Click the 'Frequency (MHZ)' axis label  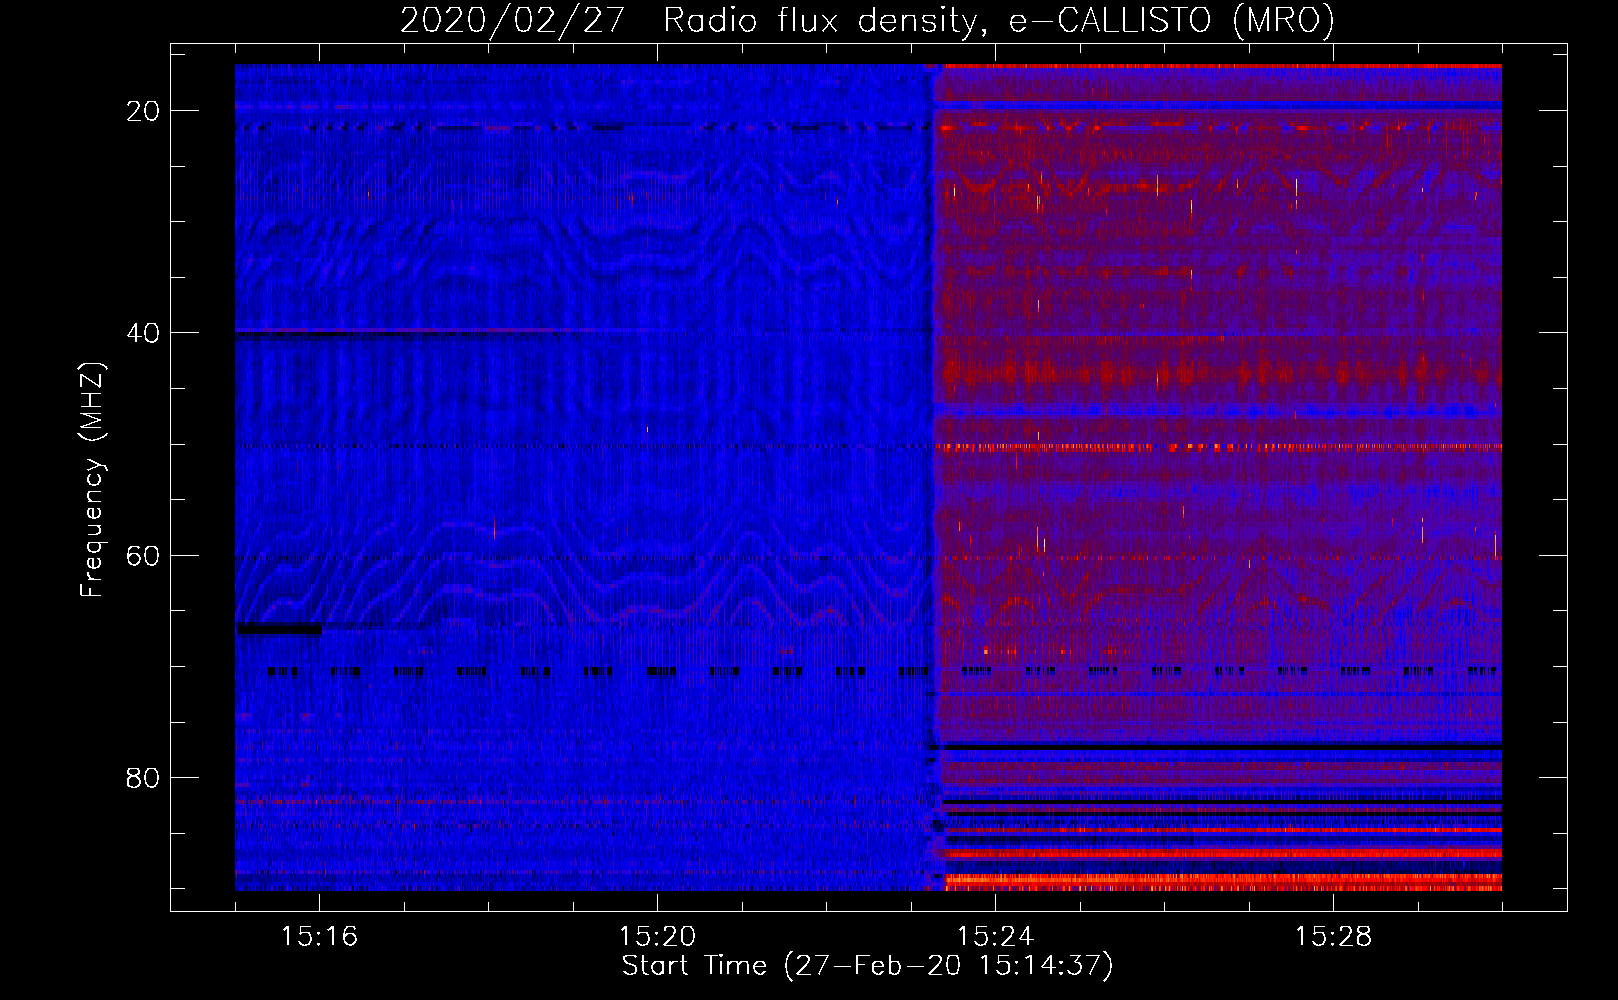click(x=92, y=480)
